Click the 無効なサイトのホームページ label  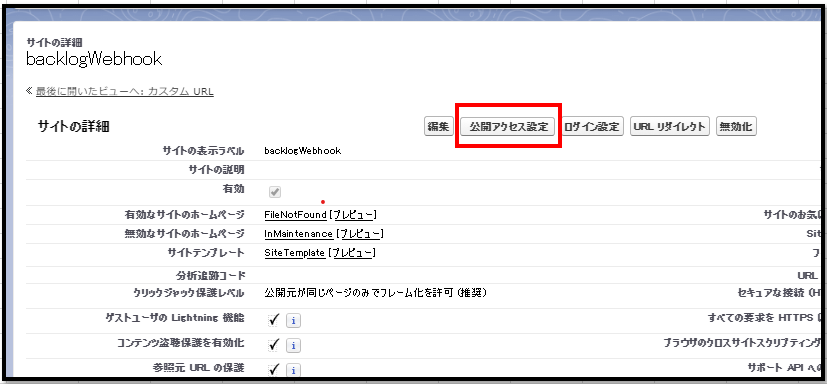[184, 233]
